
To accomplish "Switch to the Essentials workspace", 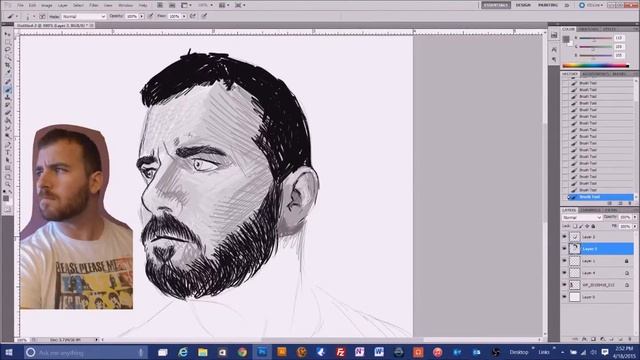I will tap(496, 5).
